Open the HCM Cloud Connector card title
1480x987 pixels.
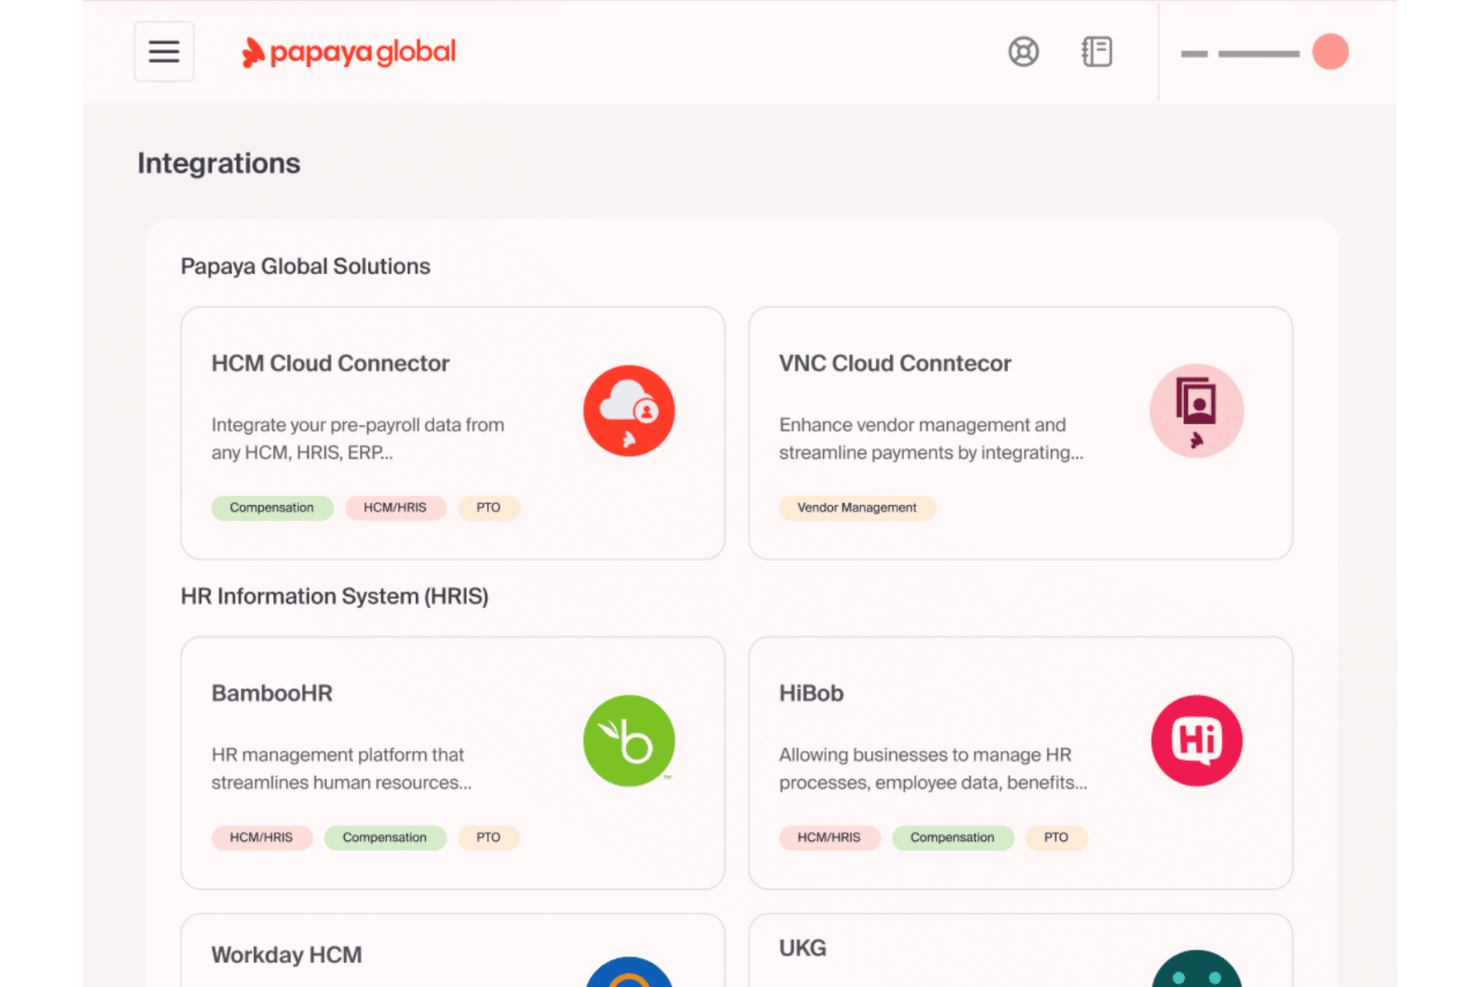point(330,363)
